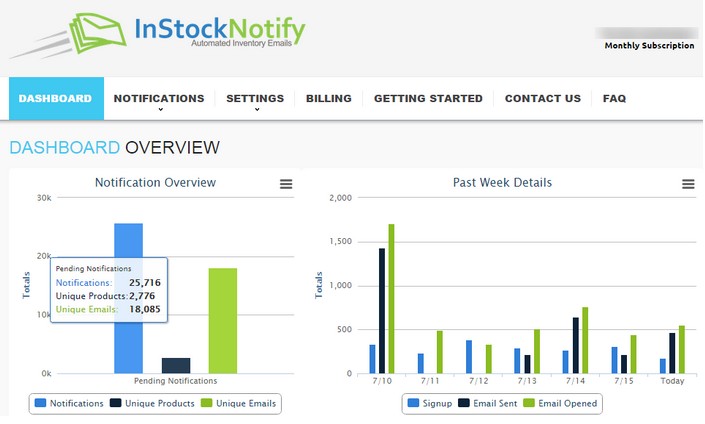Expand the Notifications dropdown menu

tap(159, 99)
